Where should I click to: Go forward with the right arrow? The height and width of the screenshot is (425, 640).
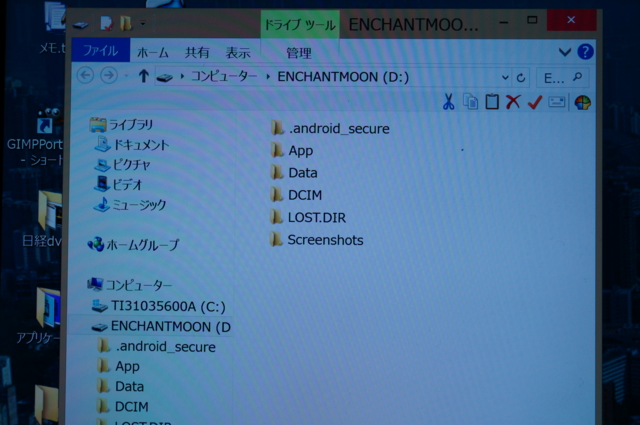[109, 76]
